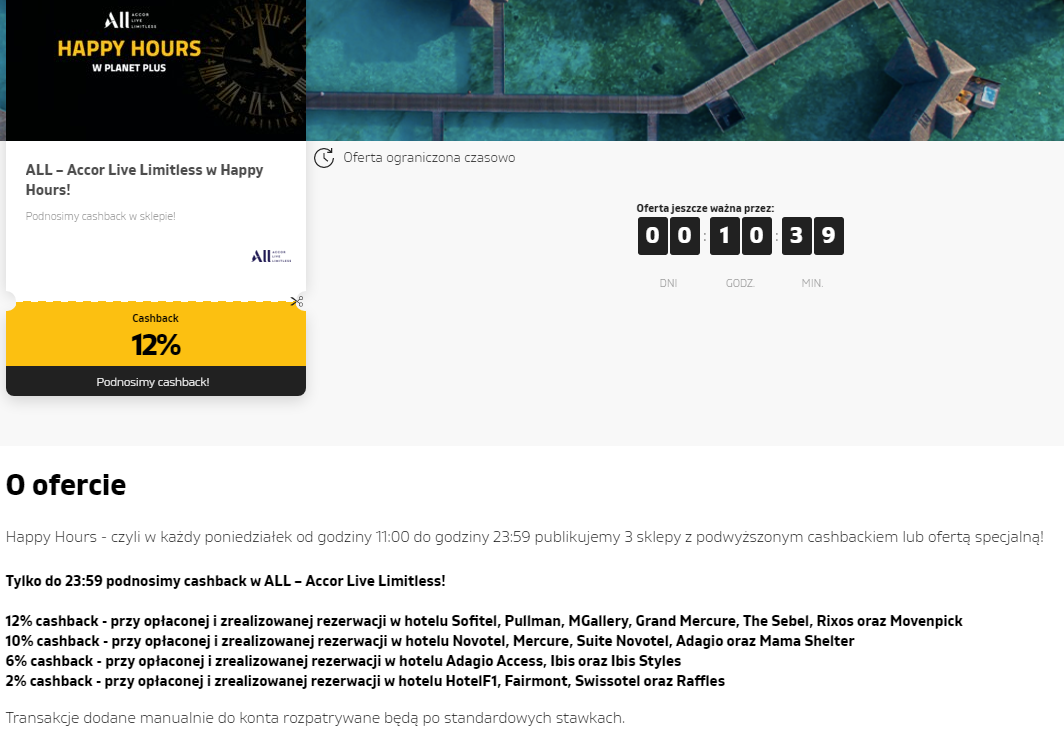
Task: Click the scissors coupon icon
Action: click(x=297, y=301)
